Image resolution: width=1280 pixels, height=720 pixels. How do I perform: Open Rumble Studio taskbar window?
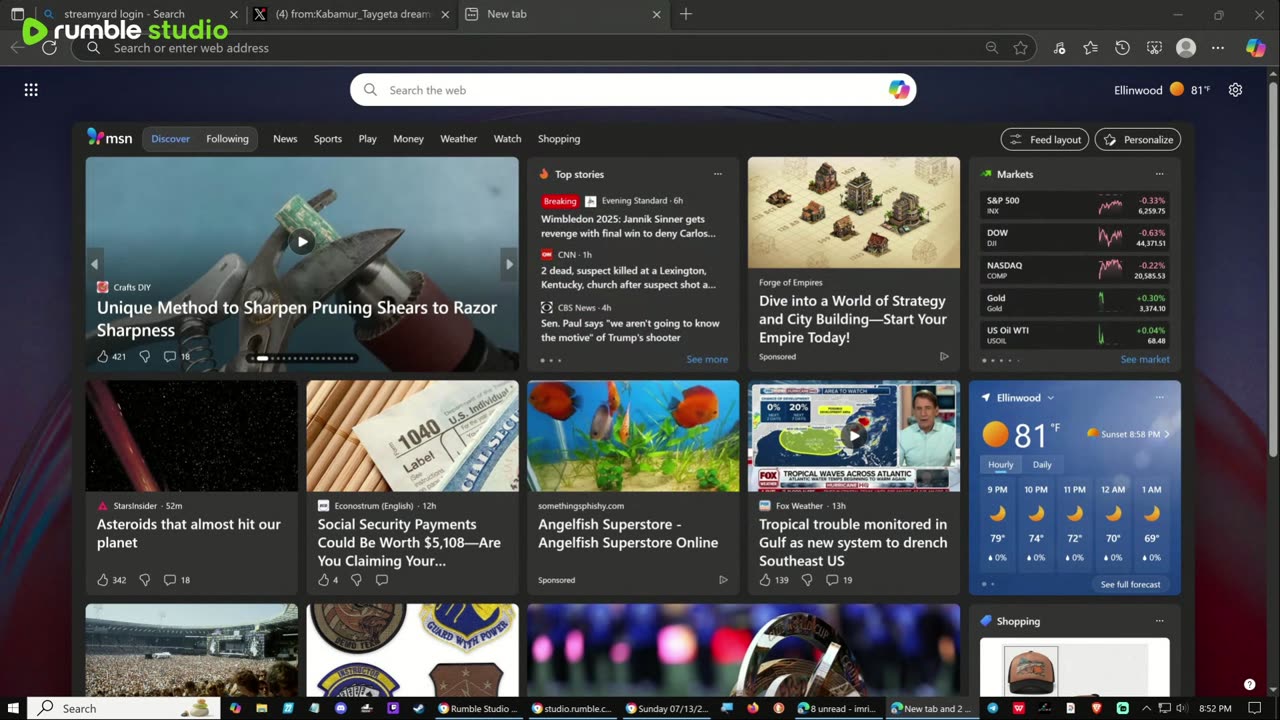coord(478,708)
